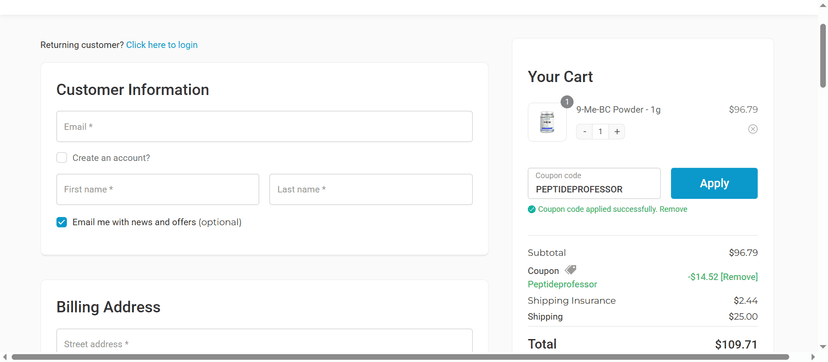Click [Remove] next to the -$14.52 discount

[x=739, y=277]
